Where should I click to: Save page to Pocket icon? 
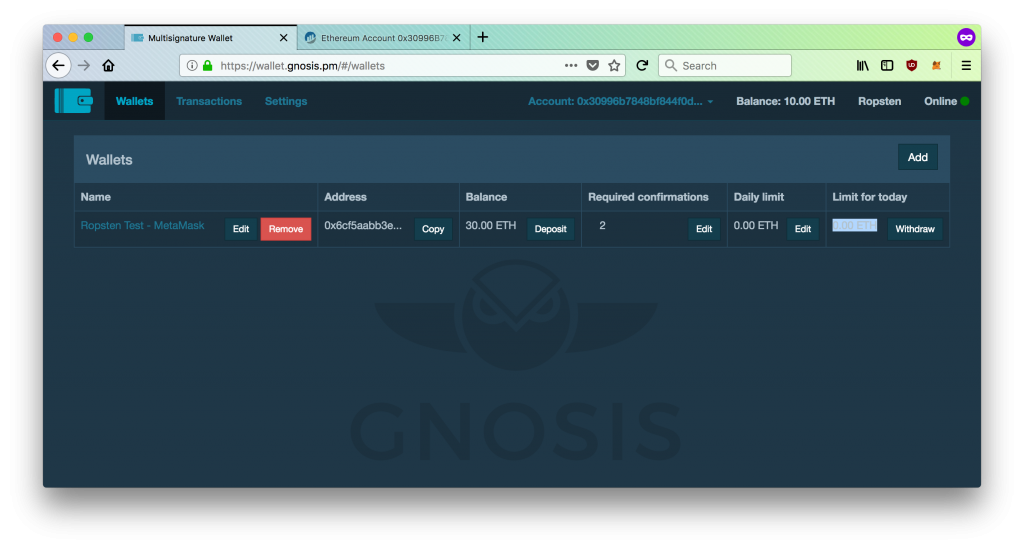coord(592,65)
